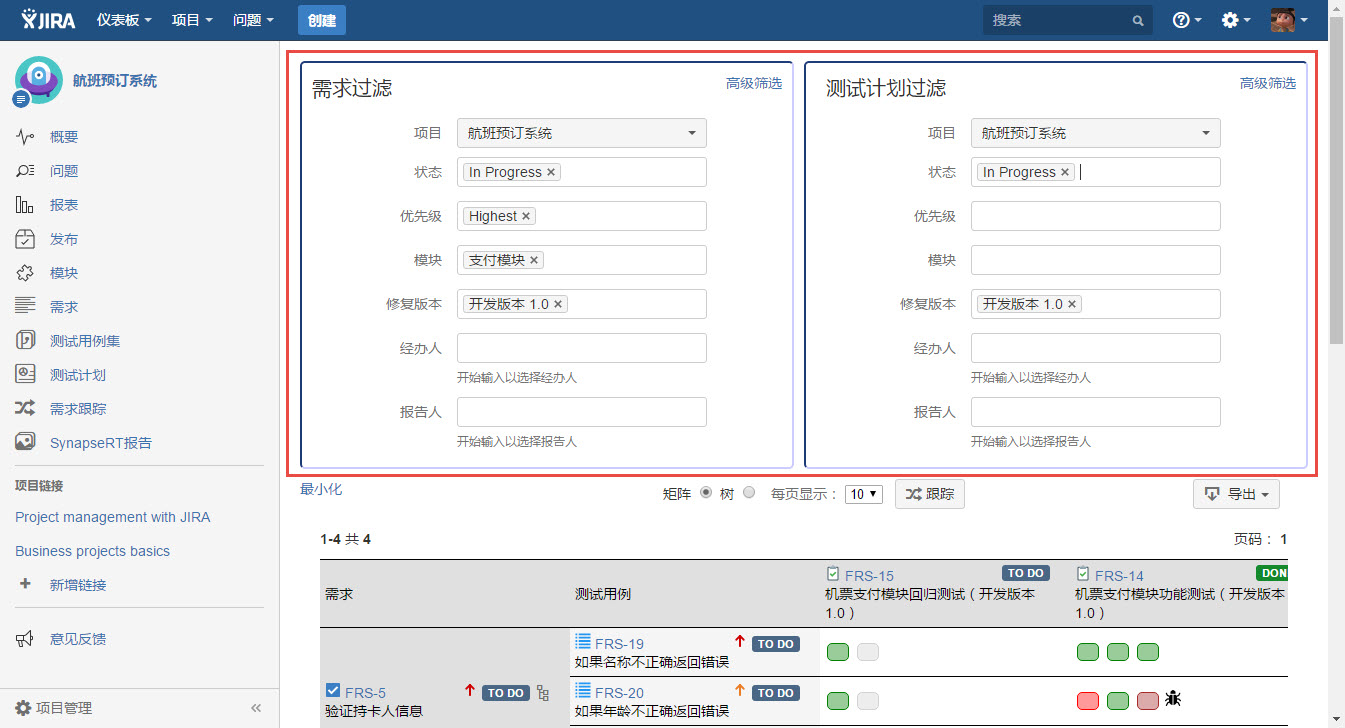Click gray status box in FRS-19 row
The height and width of the screenshot is (728, 1345).
point(868,652)
